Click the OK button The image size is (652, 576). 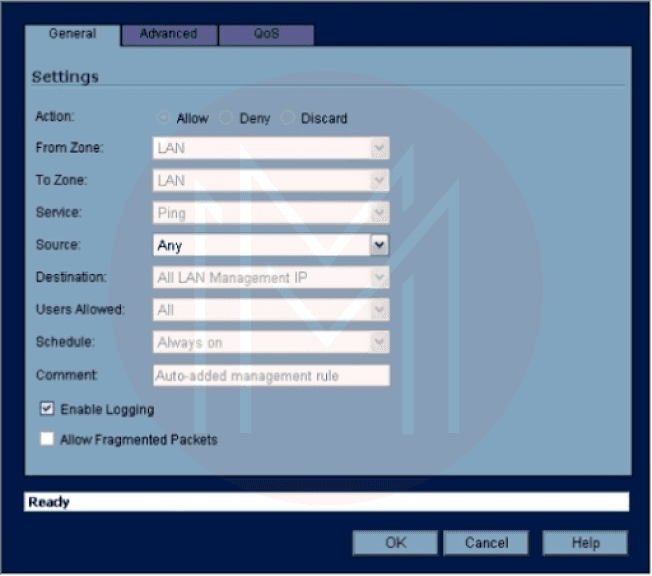(395, 543)
